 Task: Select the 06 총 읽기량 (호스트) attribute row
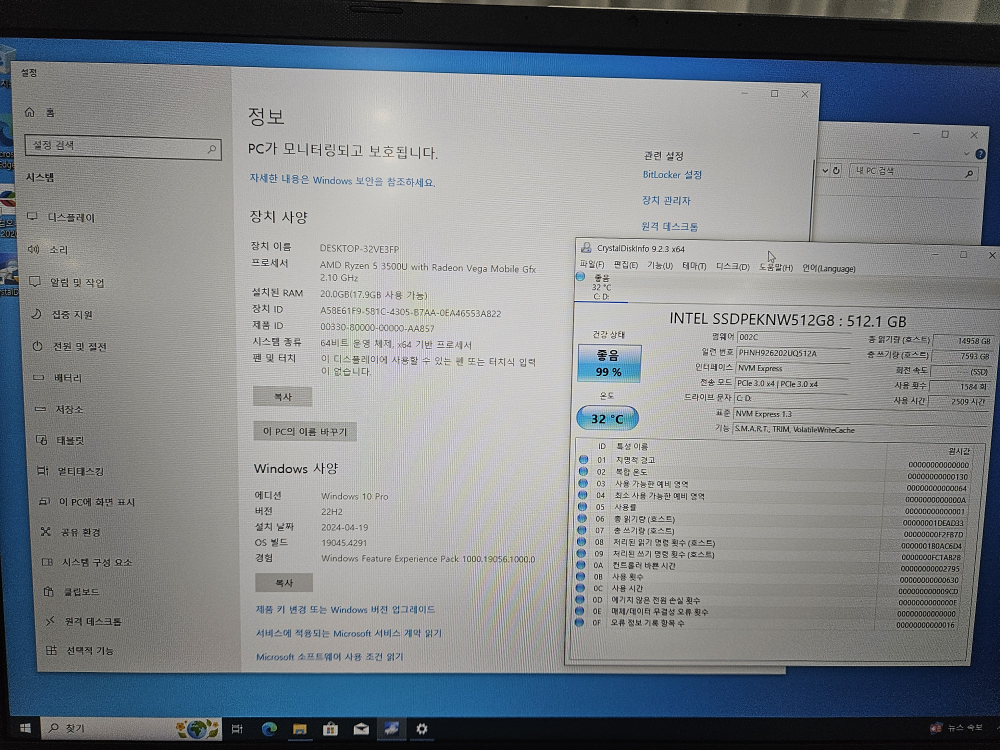(774, 519)
